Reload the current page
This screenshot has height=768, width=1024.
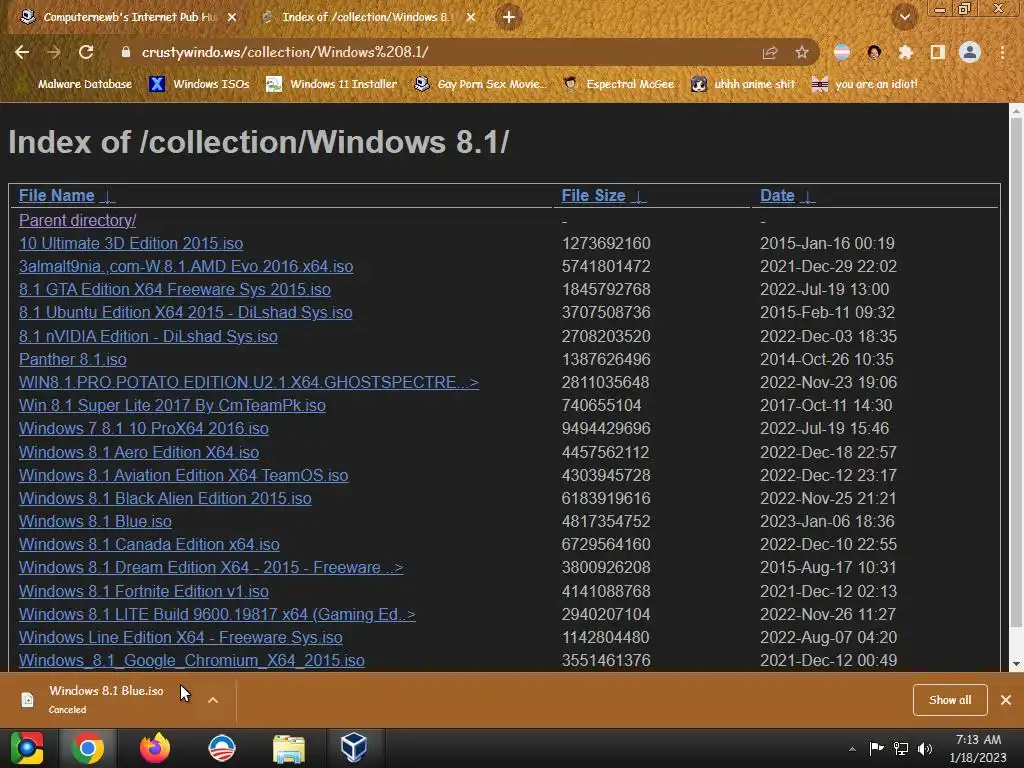(x=86, y=52)
